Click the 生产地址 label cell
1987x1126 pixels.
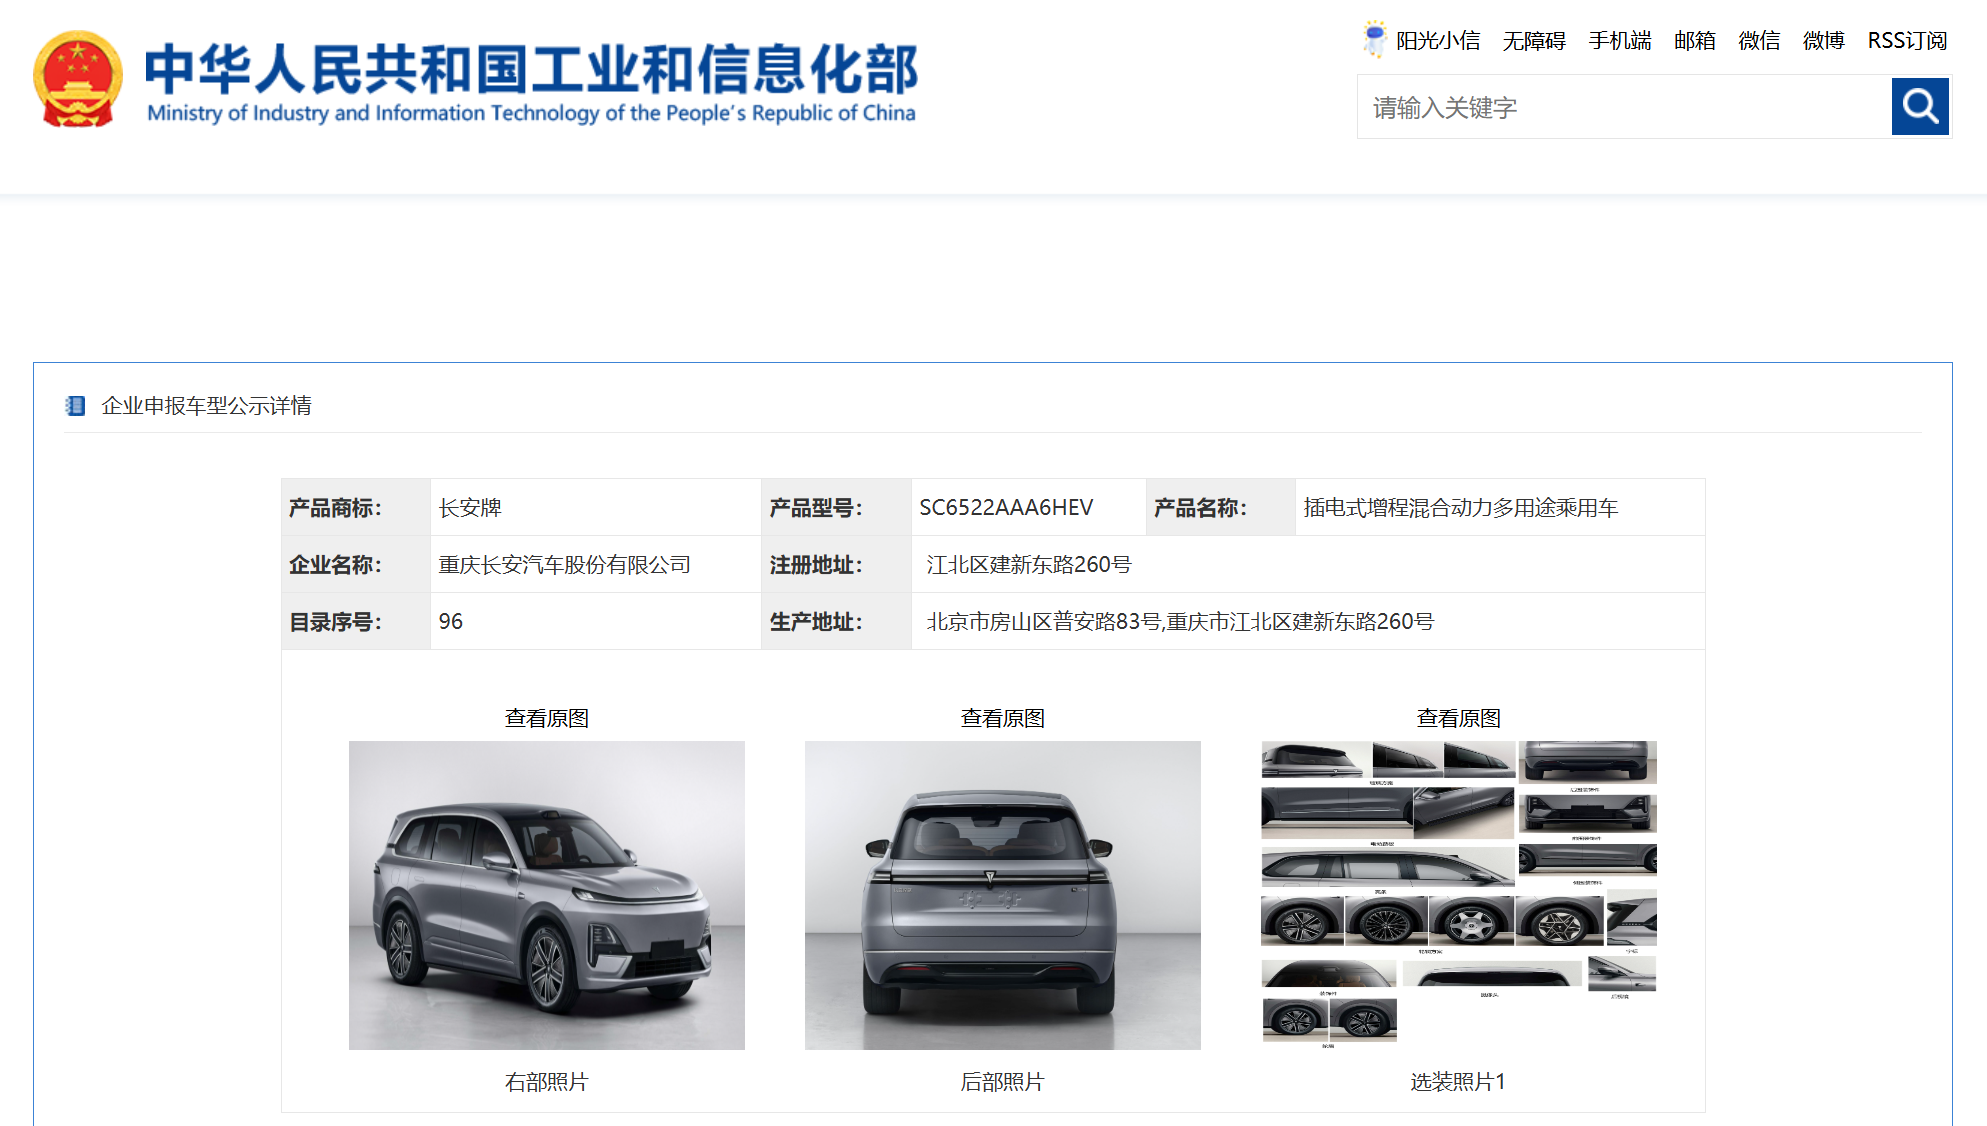[836, 622]
